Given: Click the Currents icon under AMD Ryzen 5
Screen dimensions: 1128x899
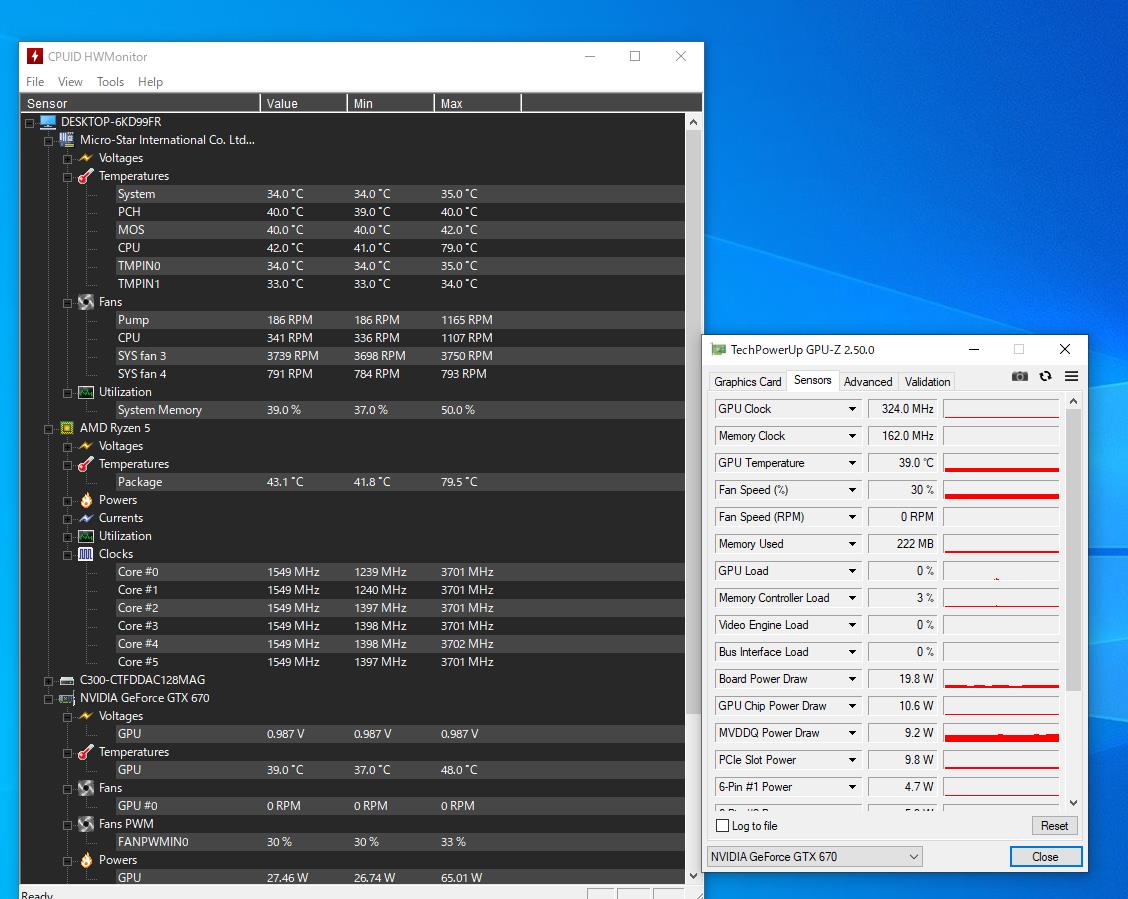Looking at the screenshot, I should point(86,518).
